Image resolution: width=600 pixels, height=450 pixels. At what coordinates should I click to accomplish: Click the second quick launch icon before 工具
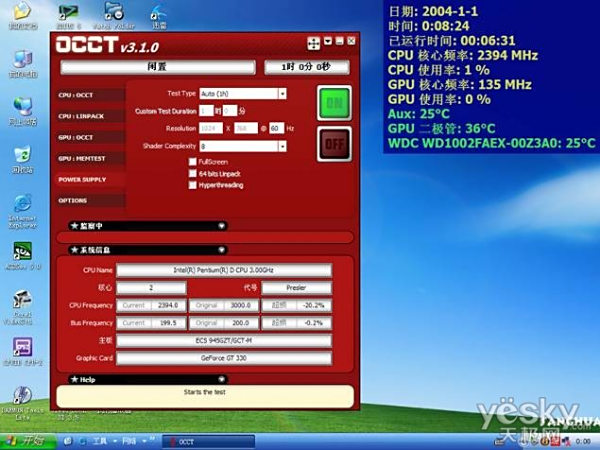click(x=83, y=441)
